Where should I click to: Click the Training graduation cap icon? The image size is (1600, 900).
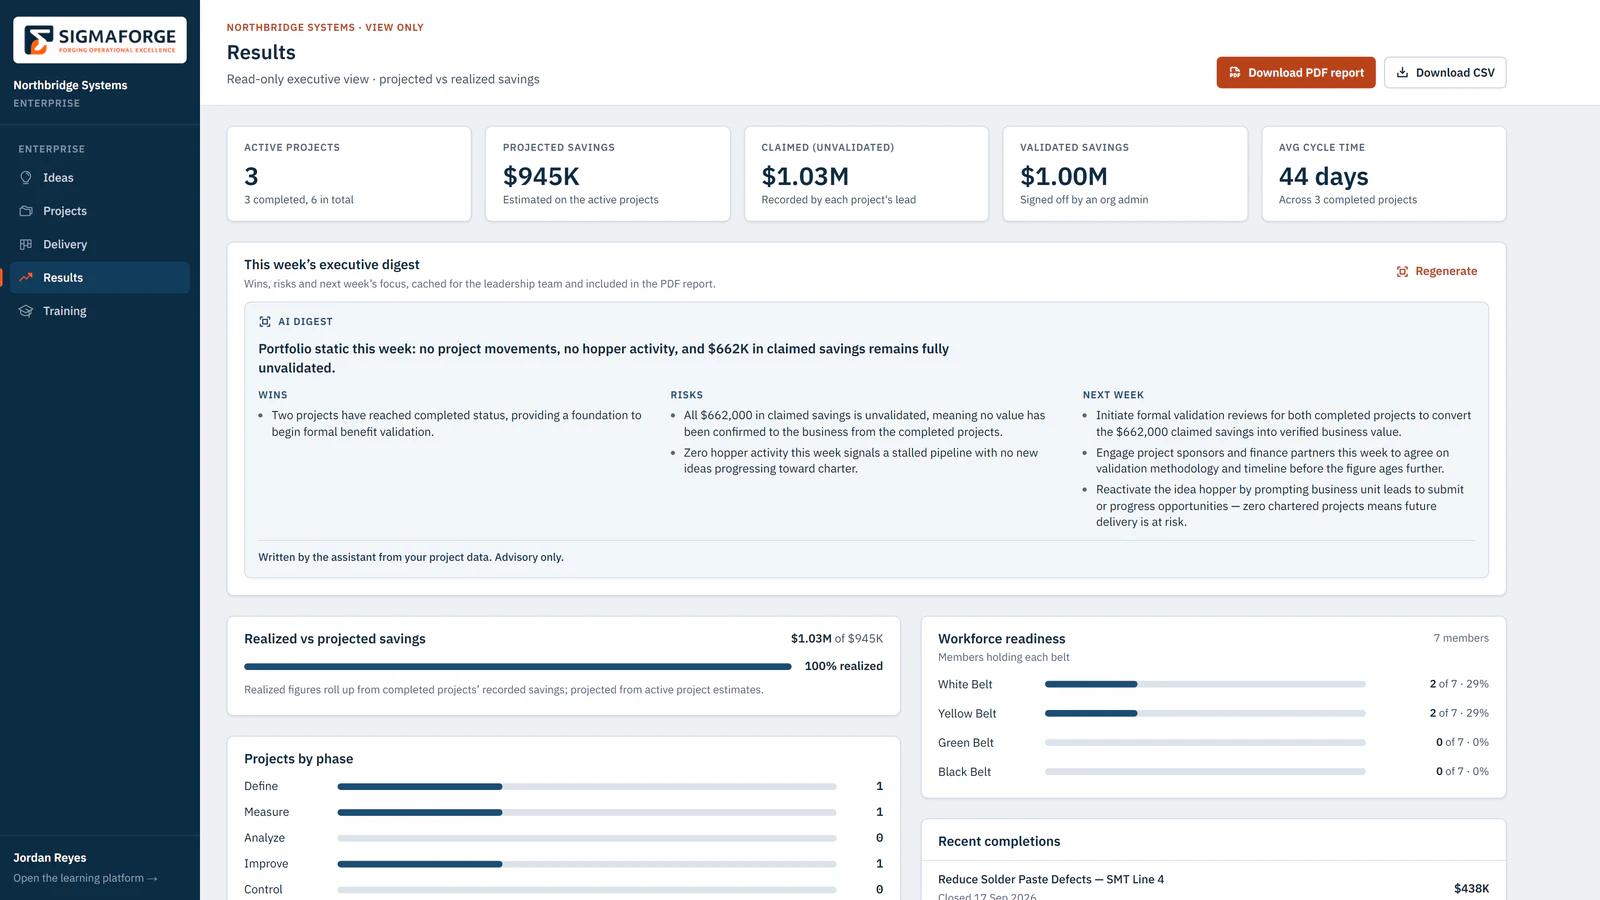pos(26,311)
